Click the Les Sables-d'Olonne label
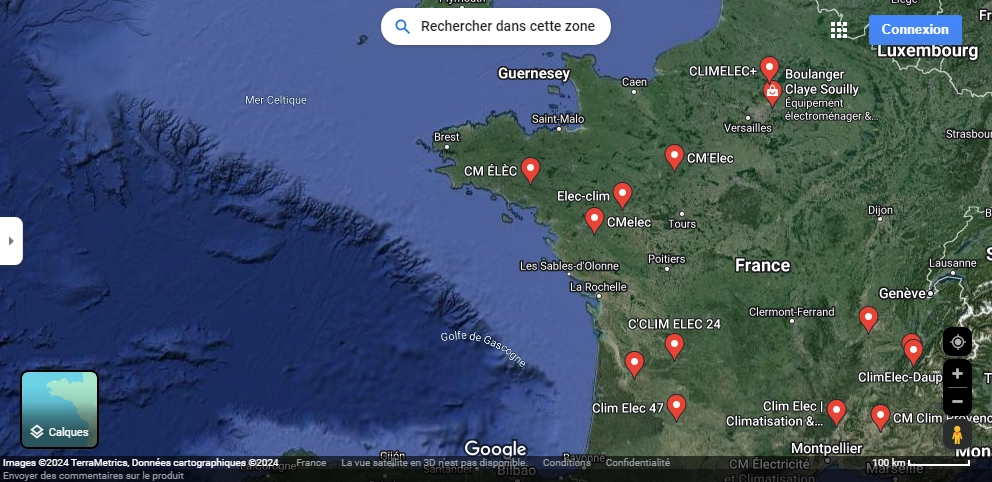Image resolution: width=992 pixels, height=482 pixels. click(x=569, y=266)
